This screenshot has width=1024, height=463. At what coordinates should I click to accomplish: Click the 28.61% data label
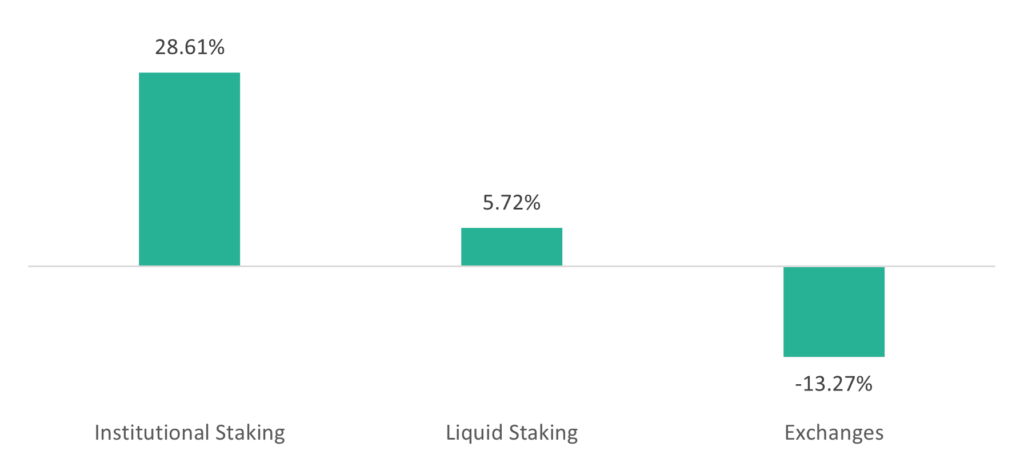[189, 47]
